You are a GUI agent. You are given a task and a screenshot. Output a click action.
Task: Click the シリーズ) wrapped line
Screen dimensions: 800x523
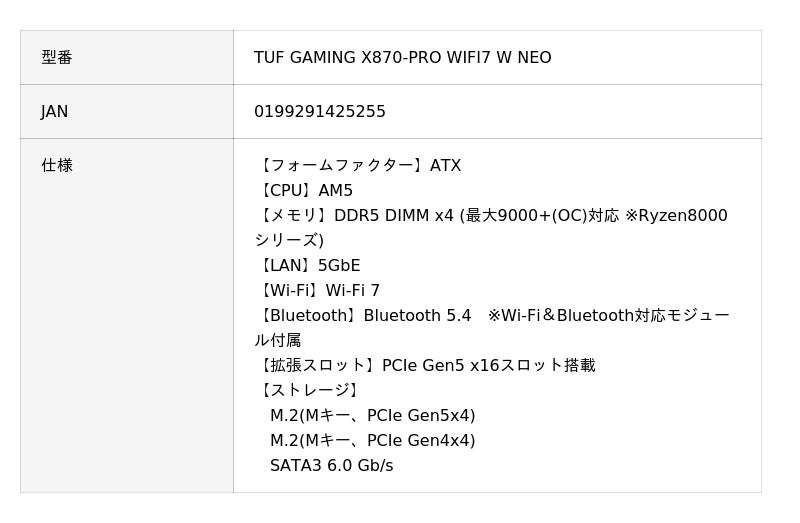[289, 241]
